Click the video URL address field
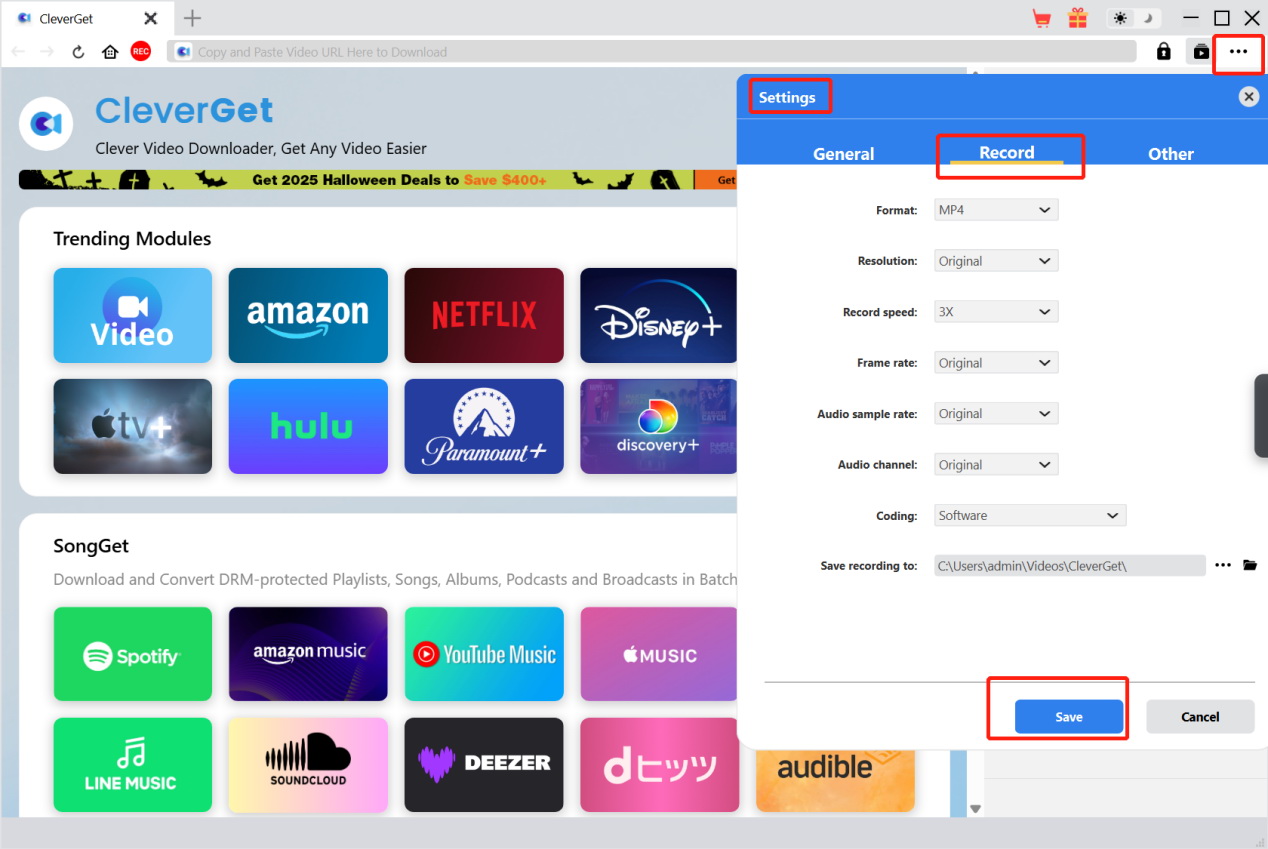The image size is (1268, 849). (x=652, y=52)
